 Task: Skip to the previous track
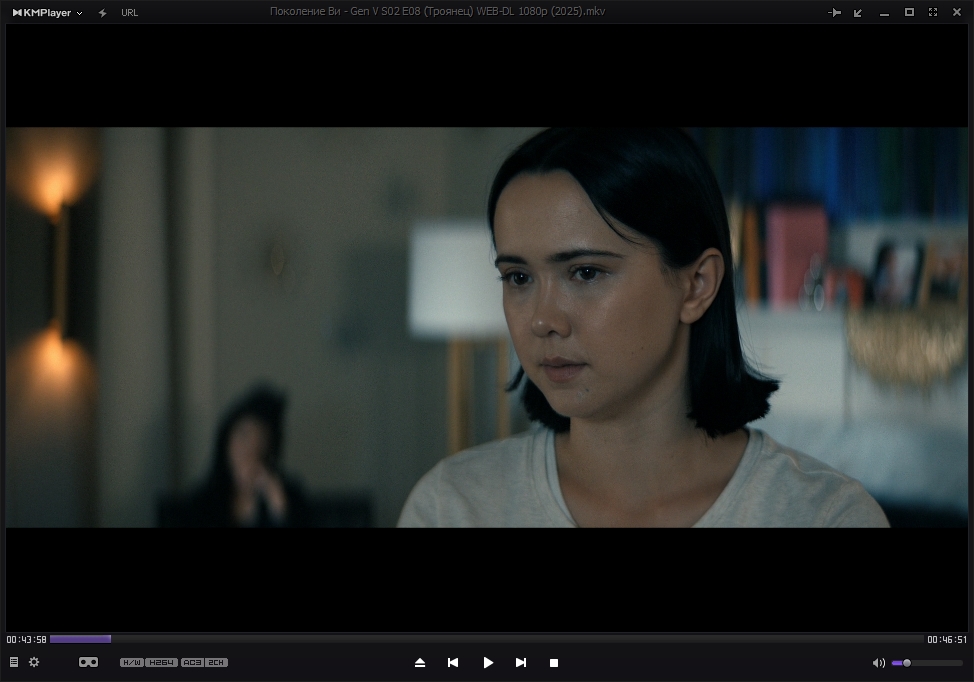pos(453,662)
